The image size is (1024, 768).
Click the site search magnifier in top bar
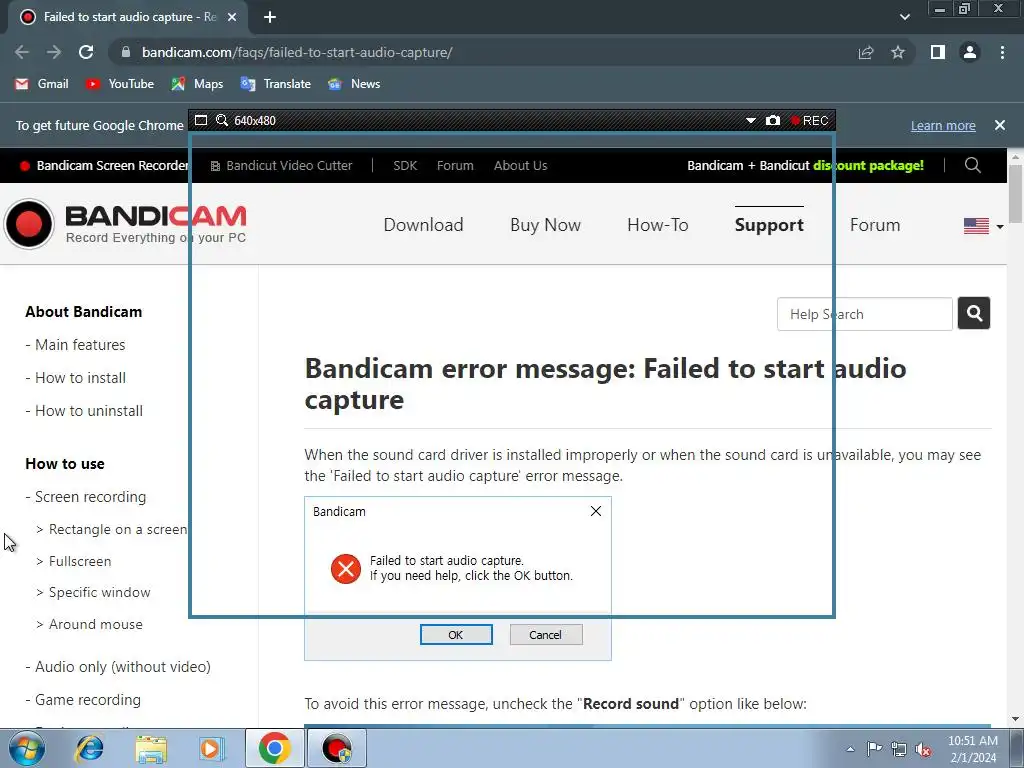pos(972,165)
